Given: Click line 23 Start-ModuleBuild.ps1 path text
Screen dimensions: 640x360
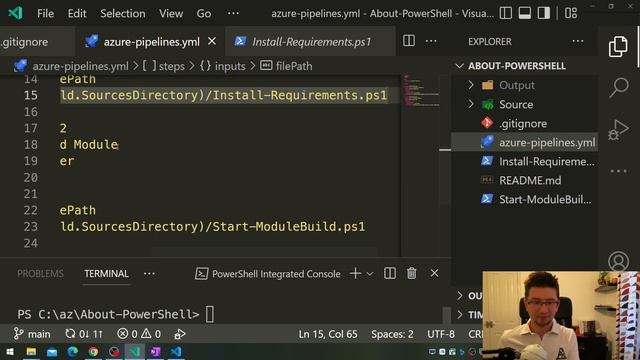Looking at the screenshot, I should pos(212,227).
